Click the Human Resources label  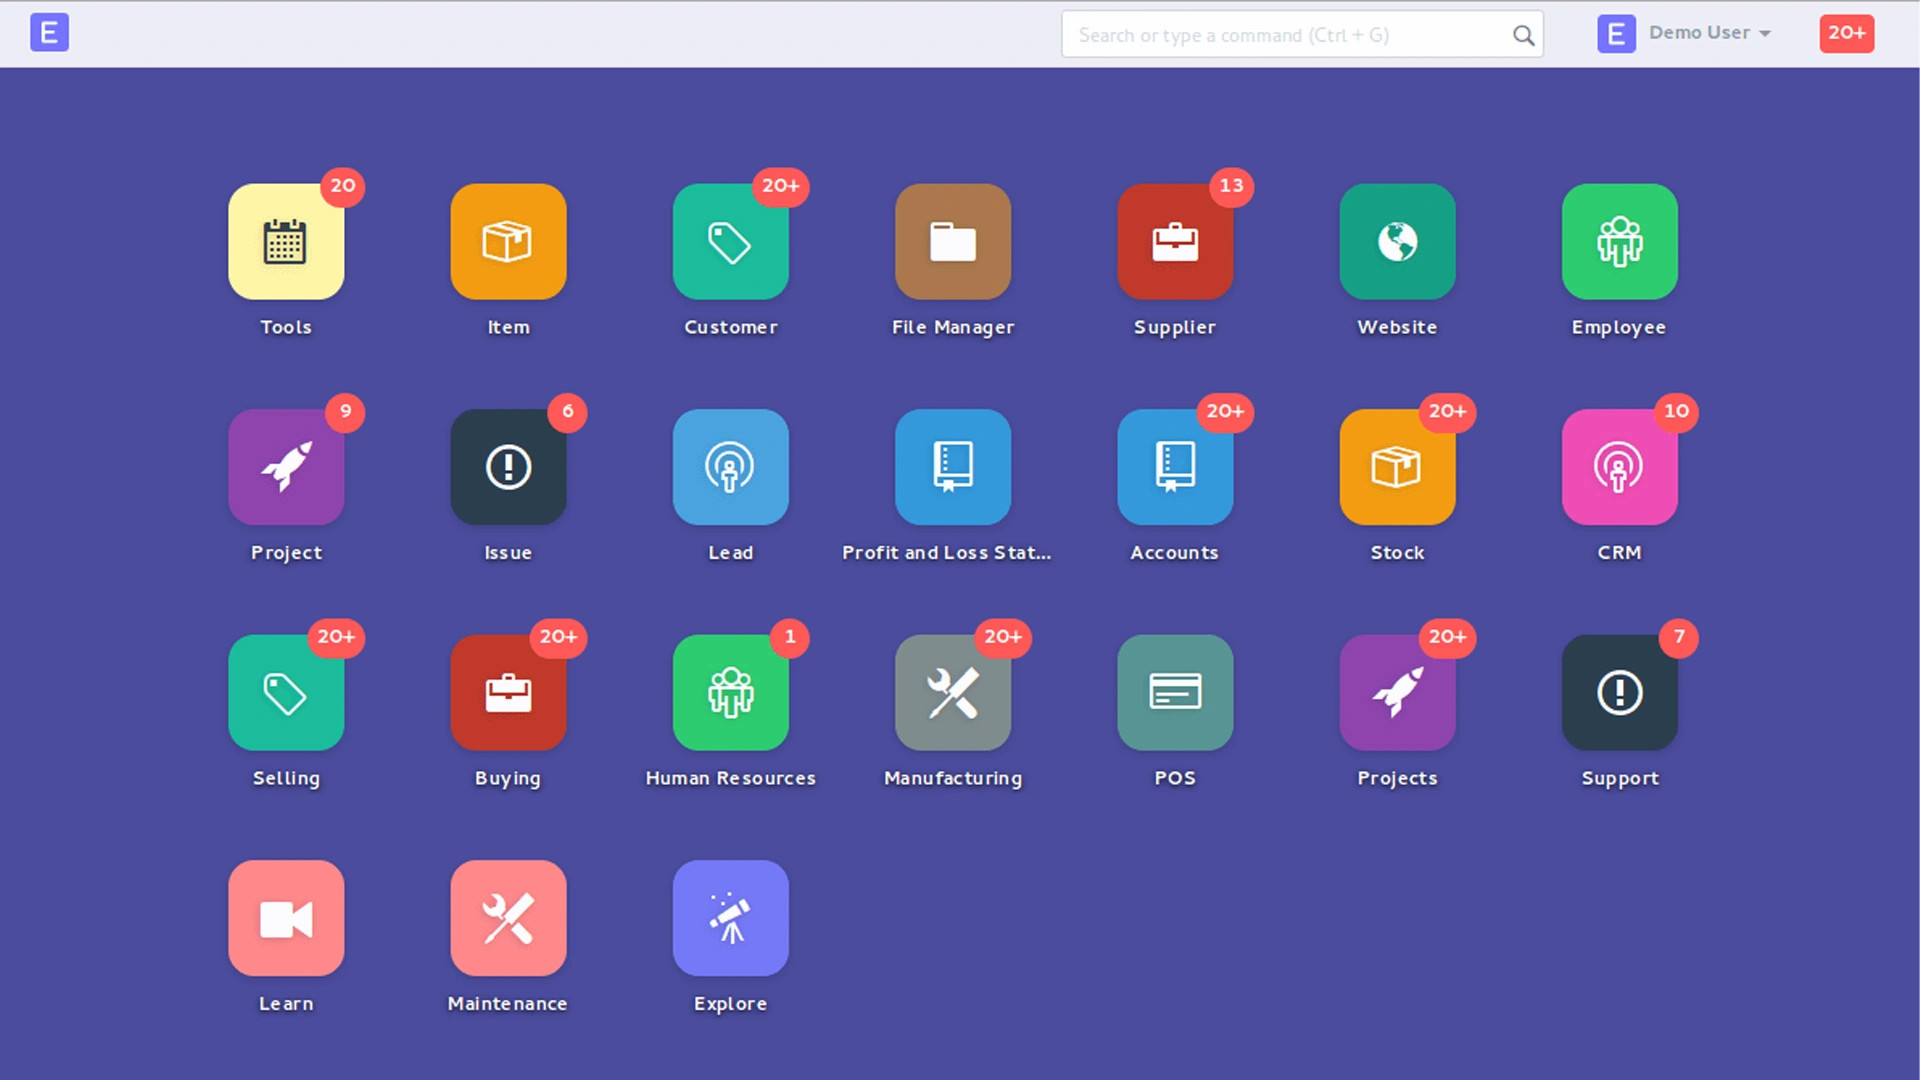730,778
